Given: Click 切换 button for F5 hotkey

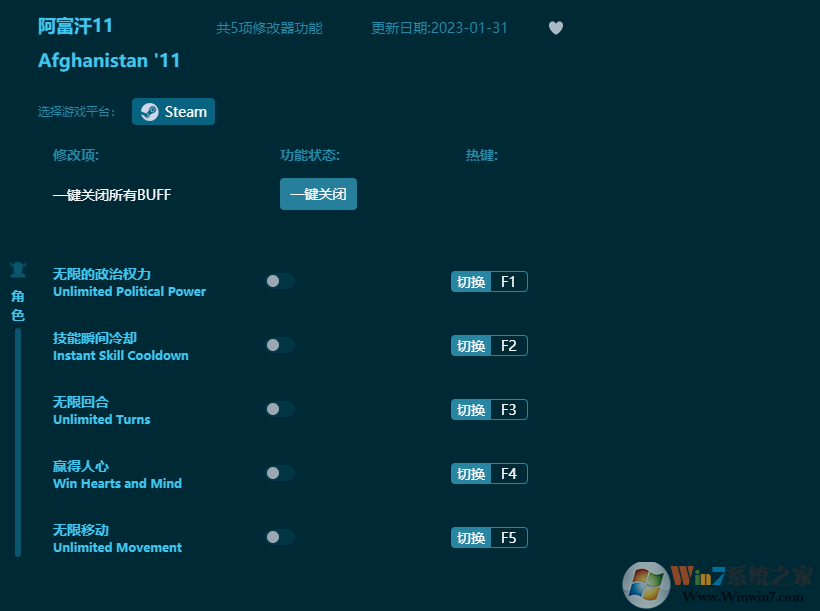Looking at the screenshot, I should (471, 538).
